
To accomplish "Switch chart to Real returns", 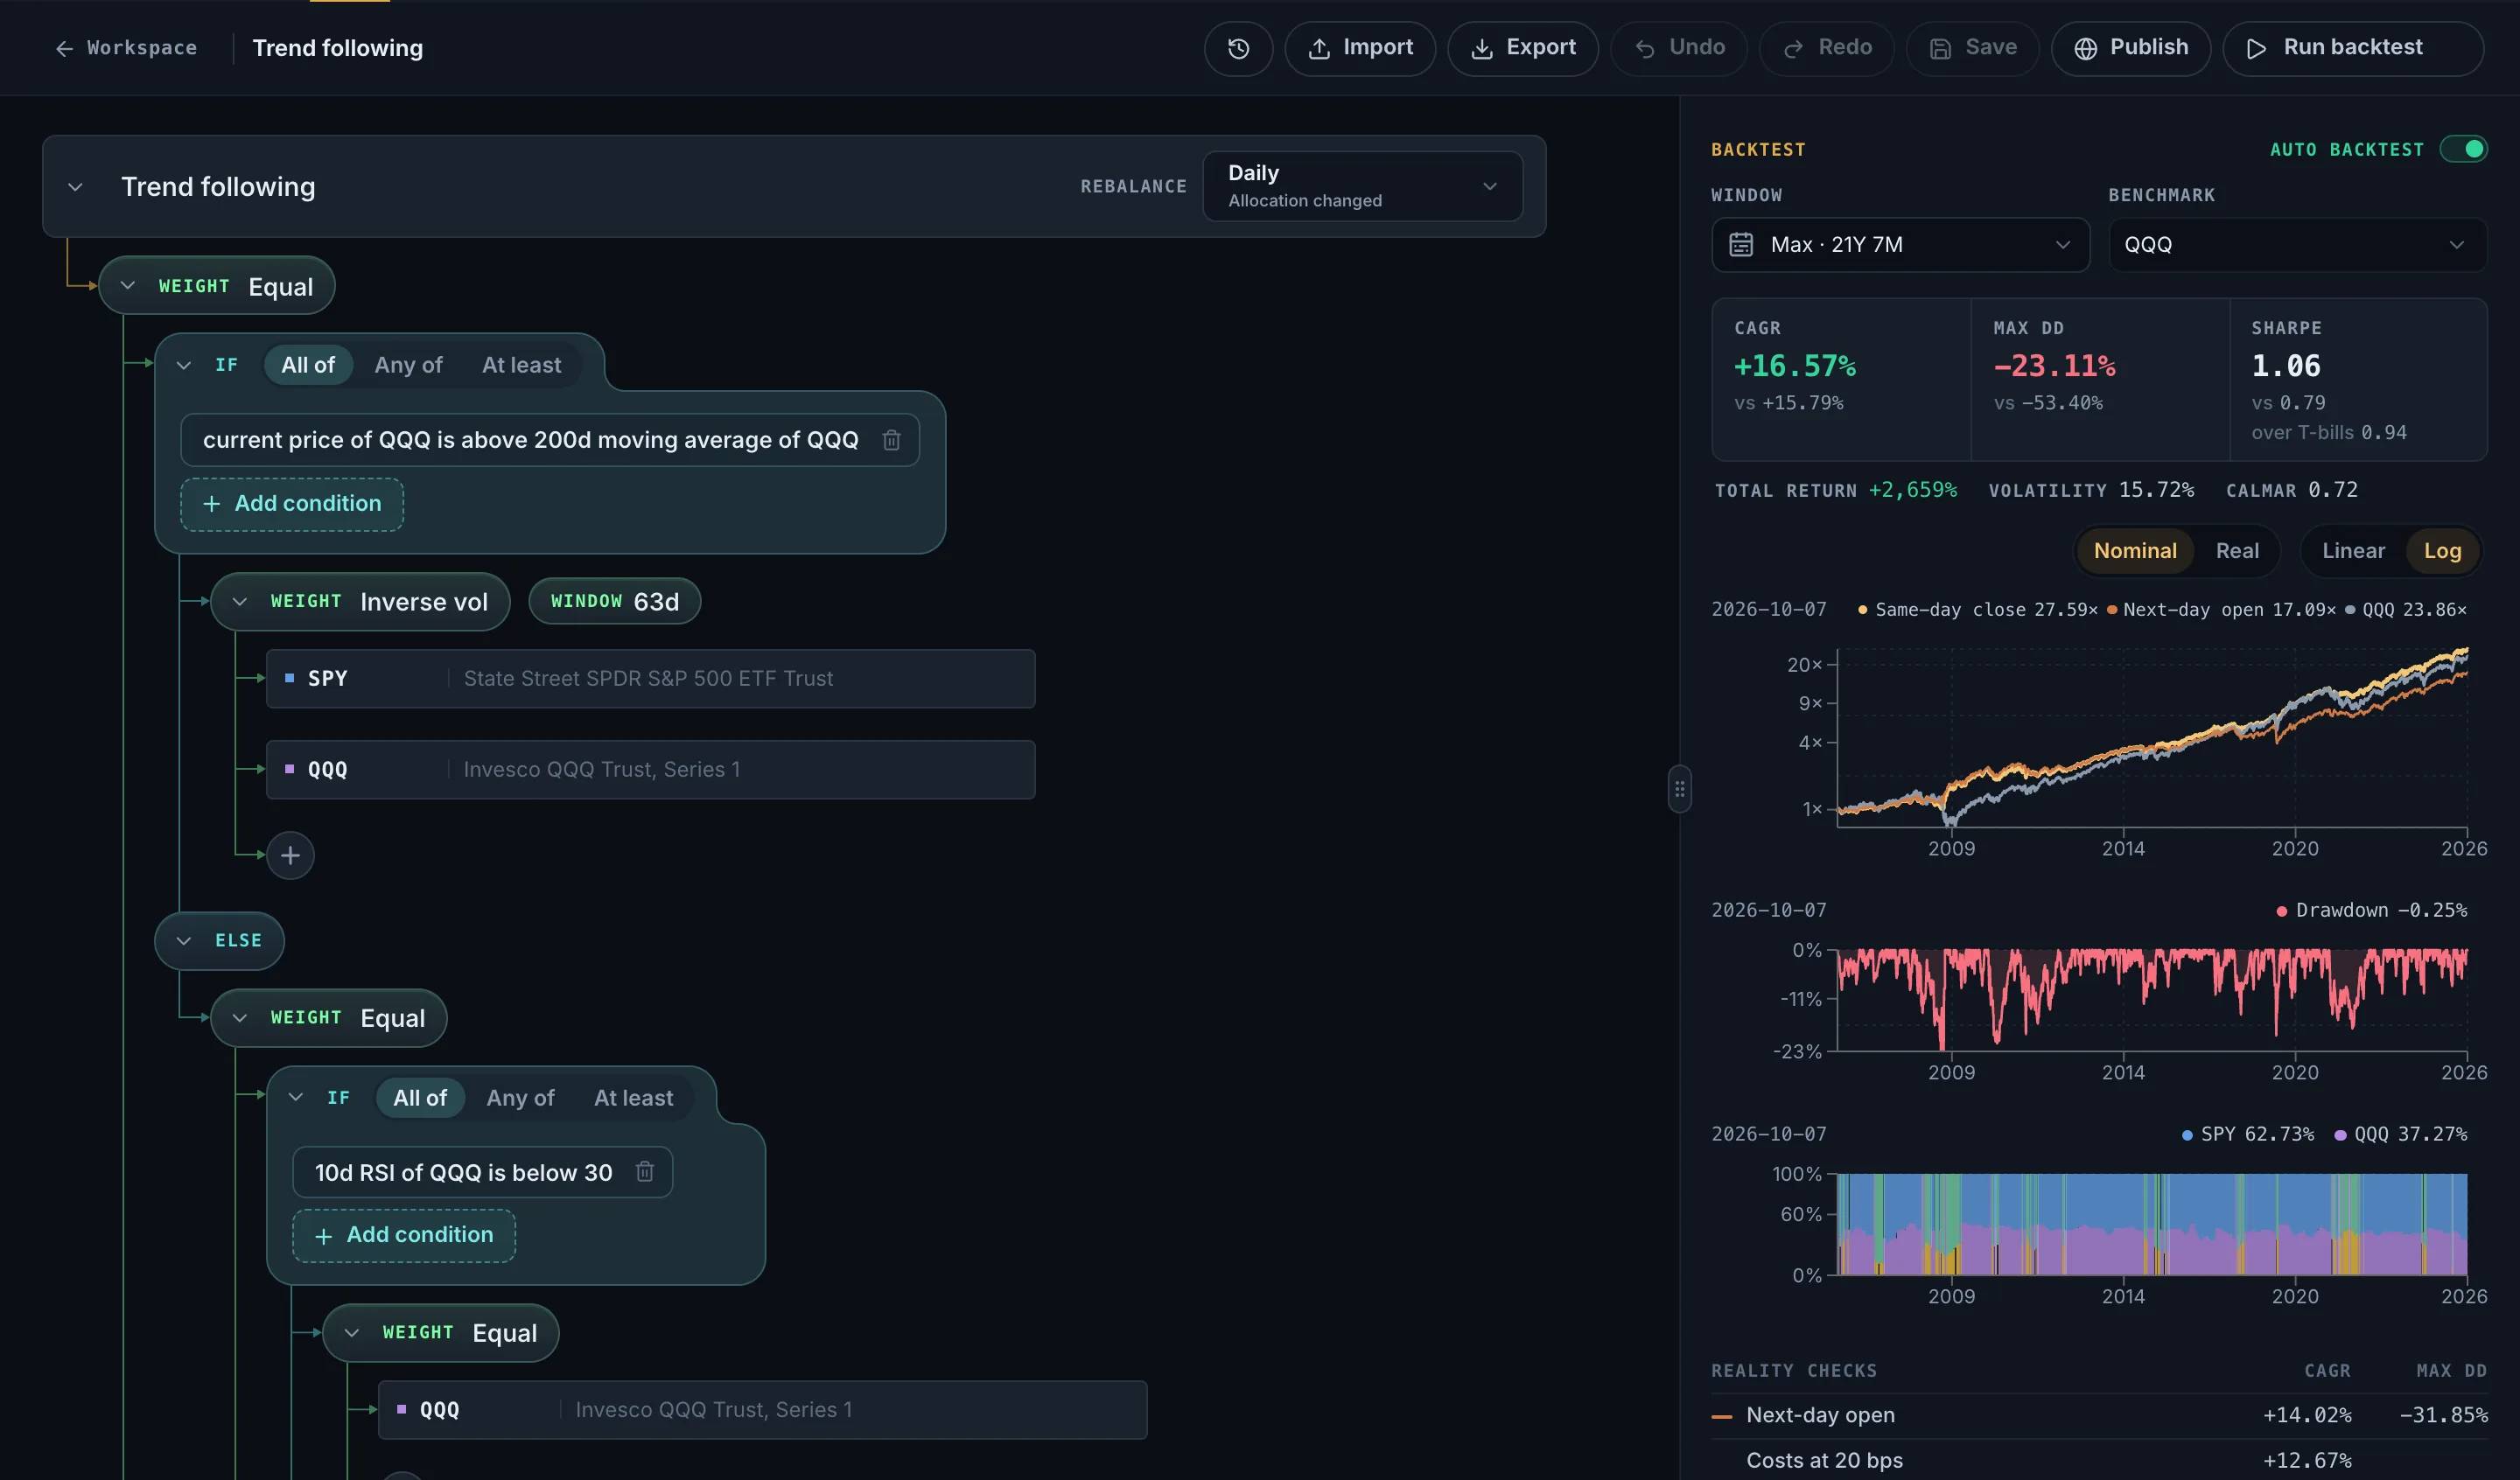I will [2237, 551].
